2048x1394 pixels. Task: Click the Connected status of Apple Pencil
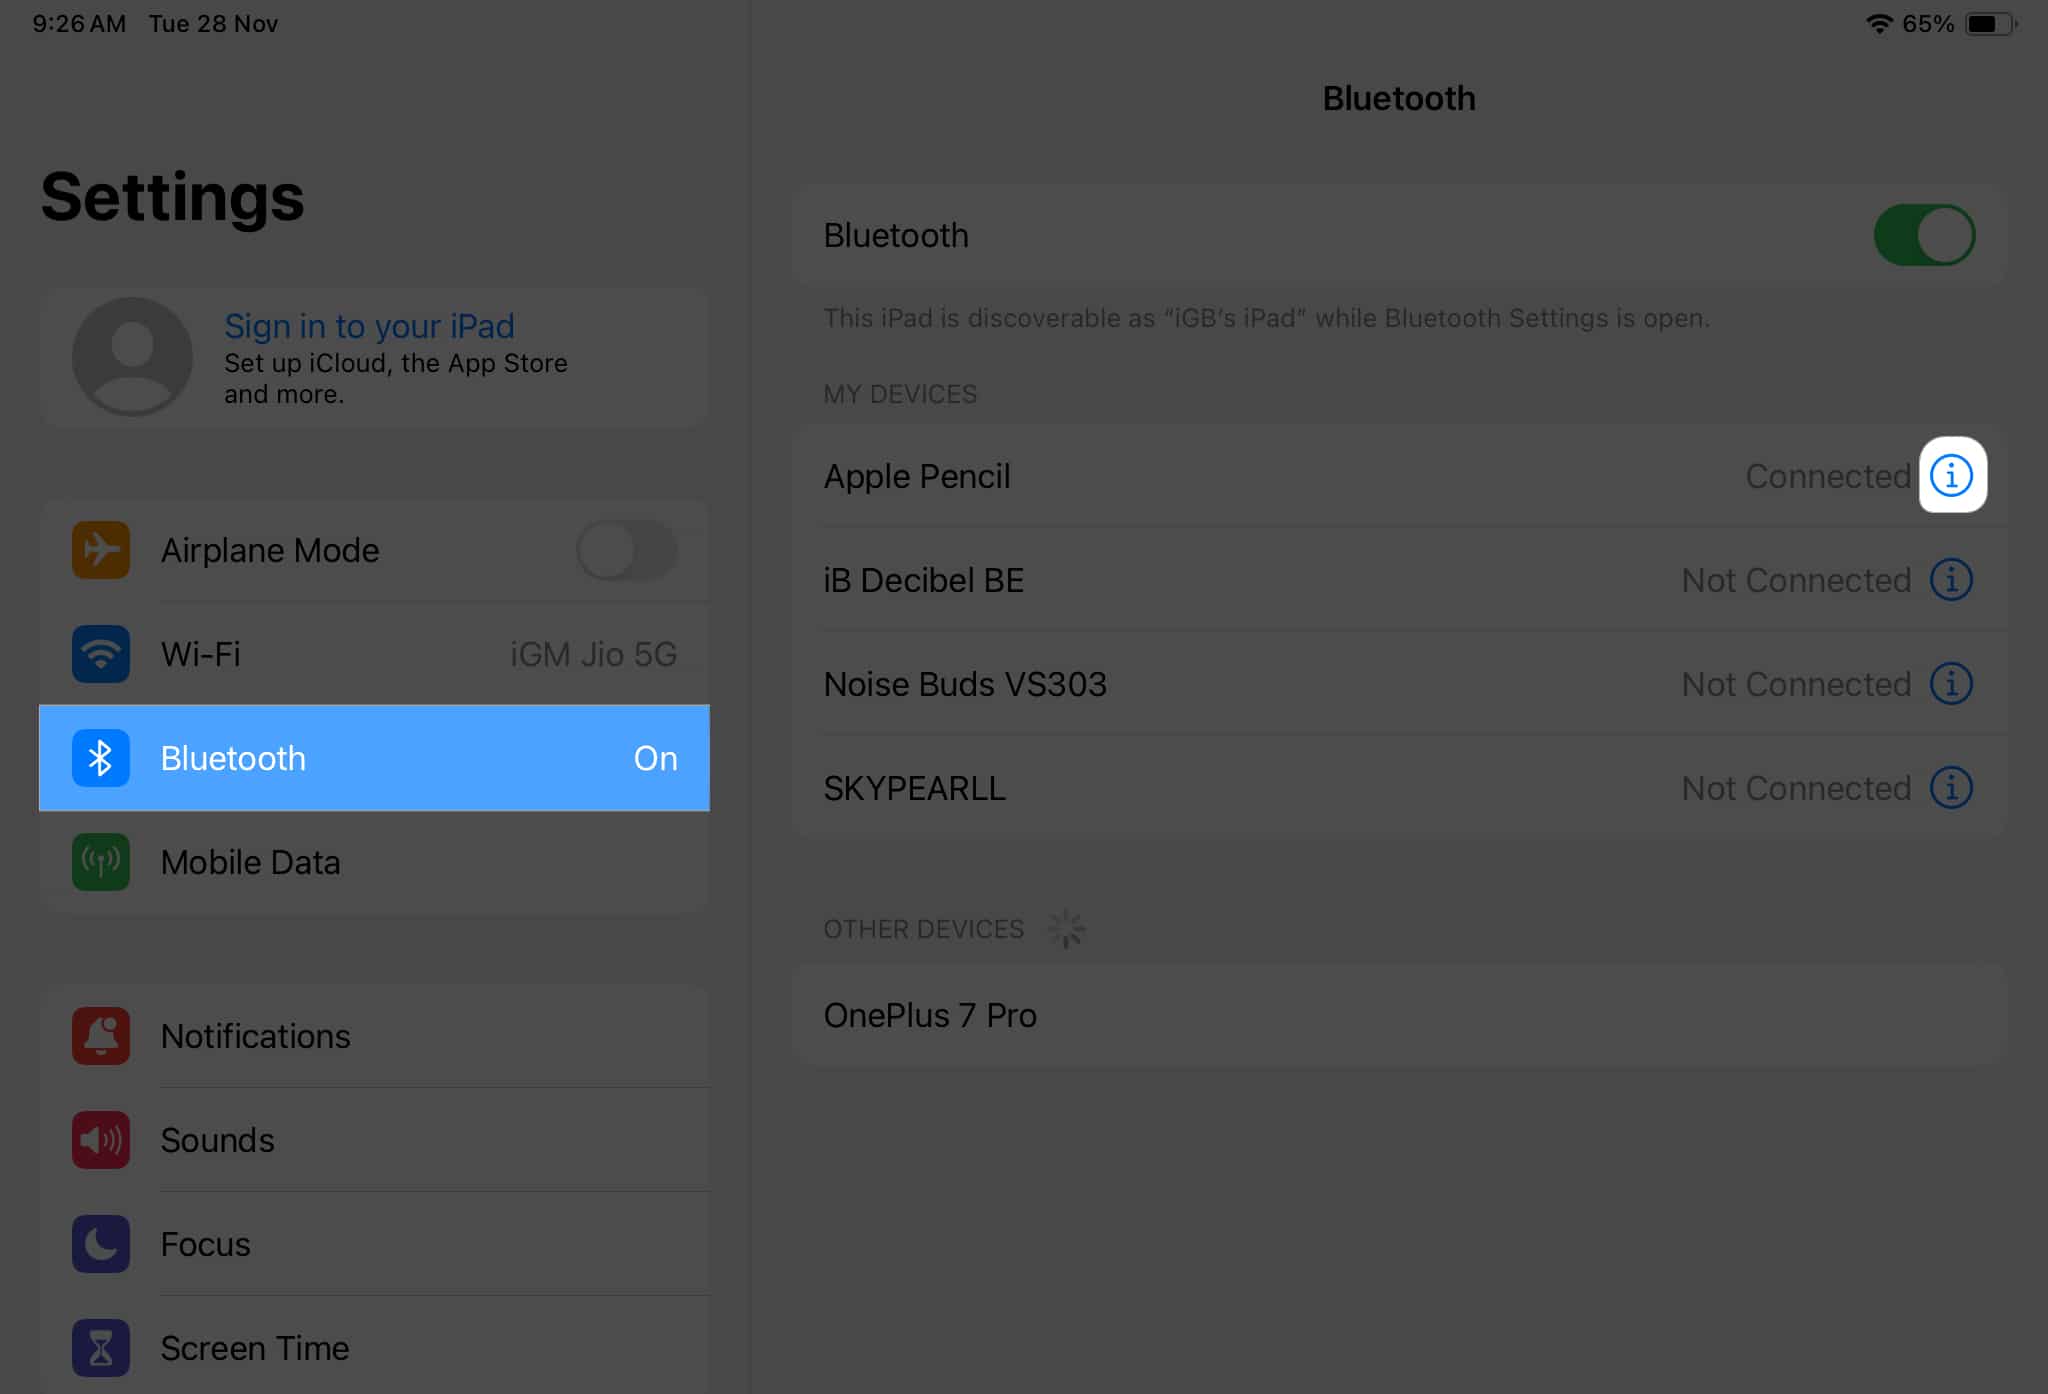pos(1828,476)
